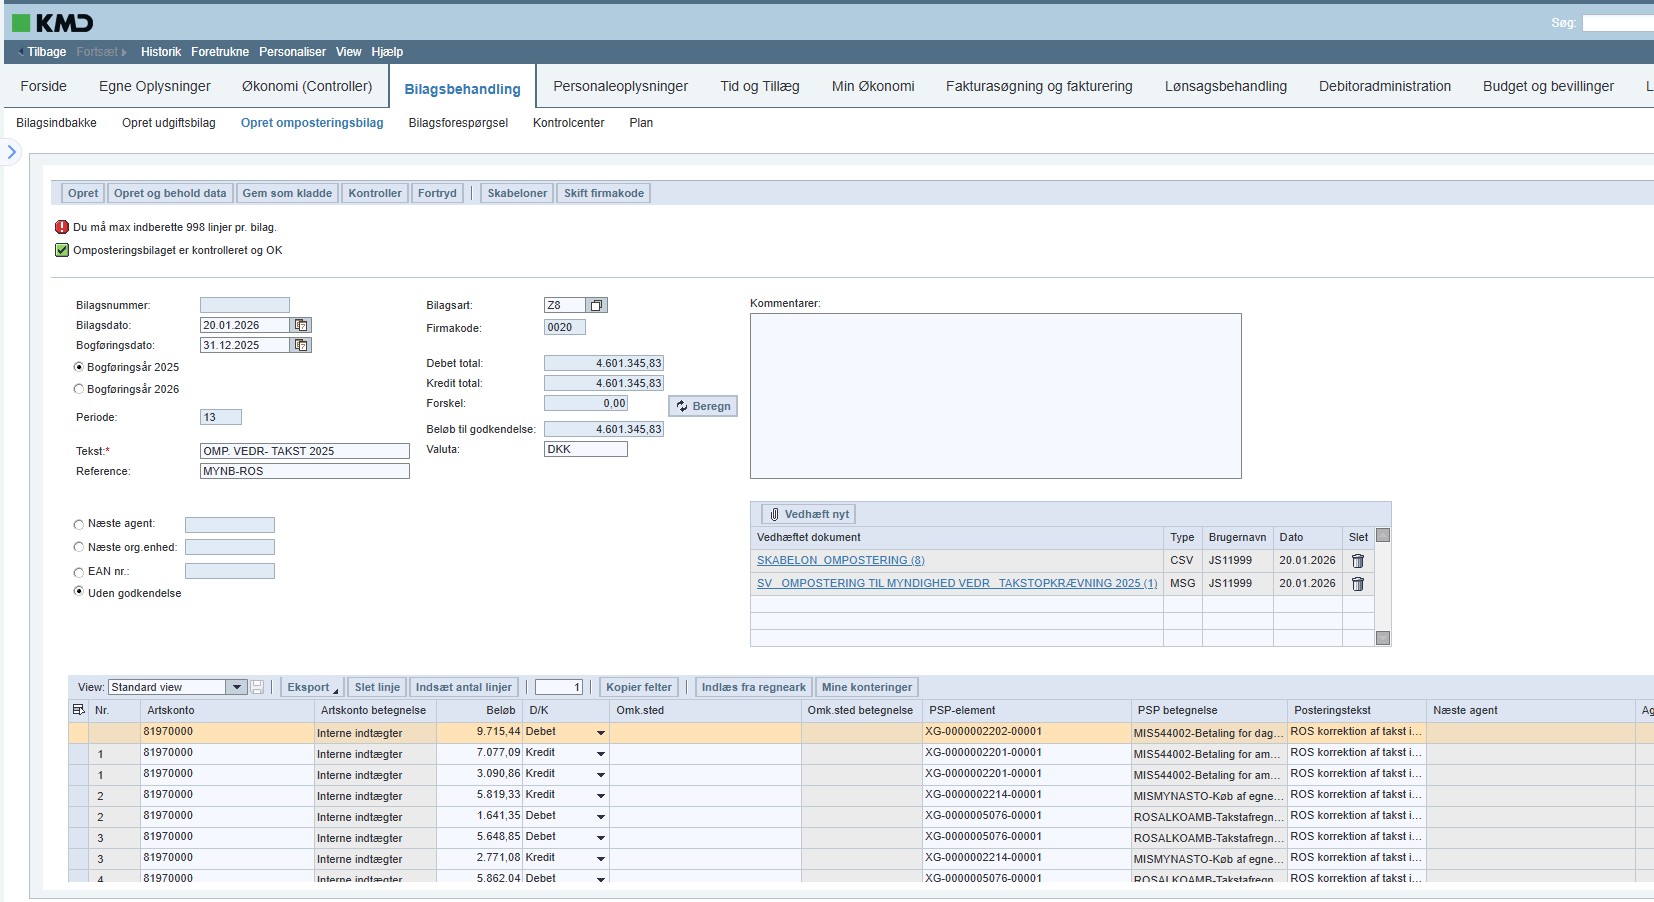Open the Bilagsforespørgsel sub-tab
The image size is (1654, 902).
[458, 123]
